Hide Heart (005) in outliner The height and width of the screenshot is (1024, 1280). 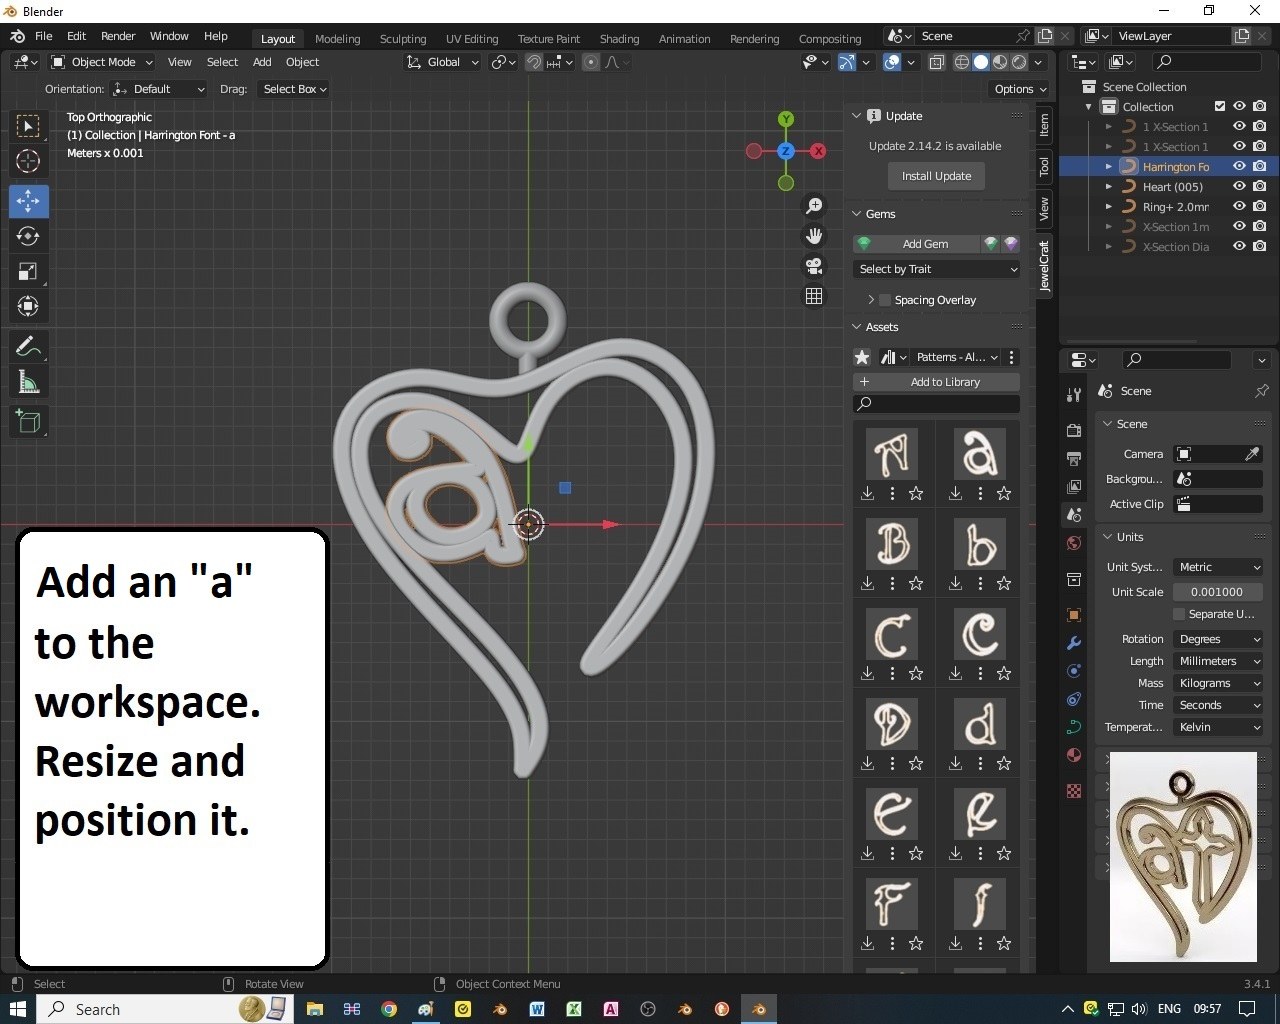1239,186
